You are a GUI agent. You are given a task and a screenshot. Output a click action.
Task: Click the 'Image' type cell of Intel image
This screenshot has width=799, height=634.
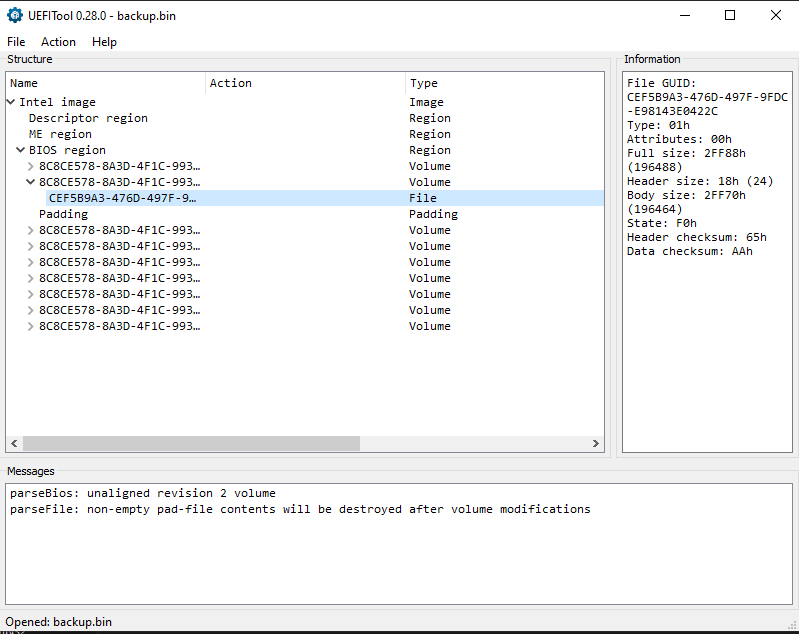(426, 102)
